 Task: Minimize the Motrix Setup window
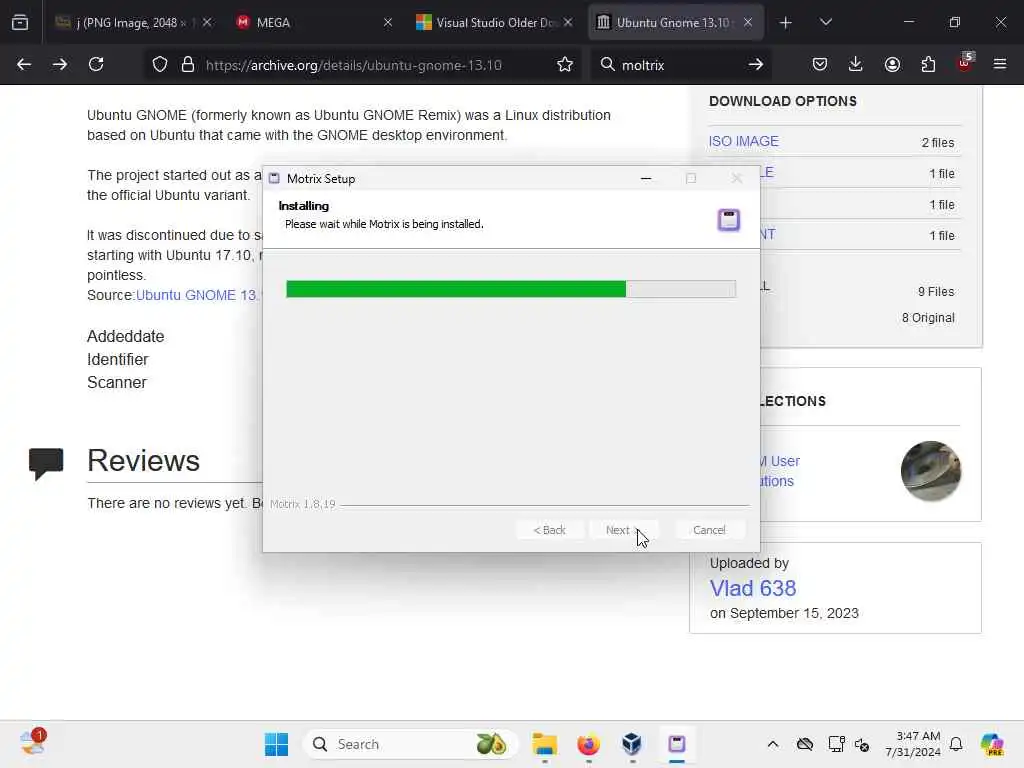click(x=646, y=178)
